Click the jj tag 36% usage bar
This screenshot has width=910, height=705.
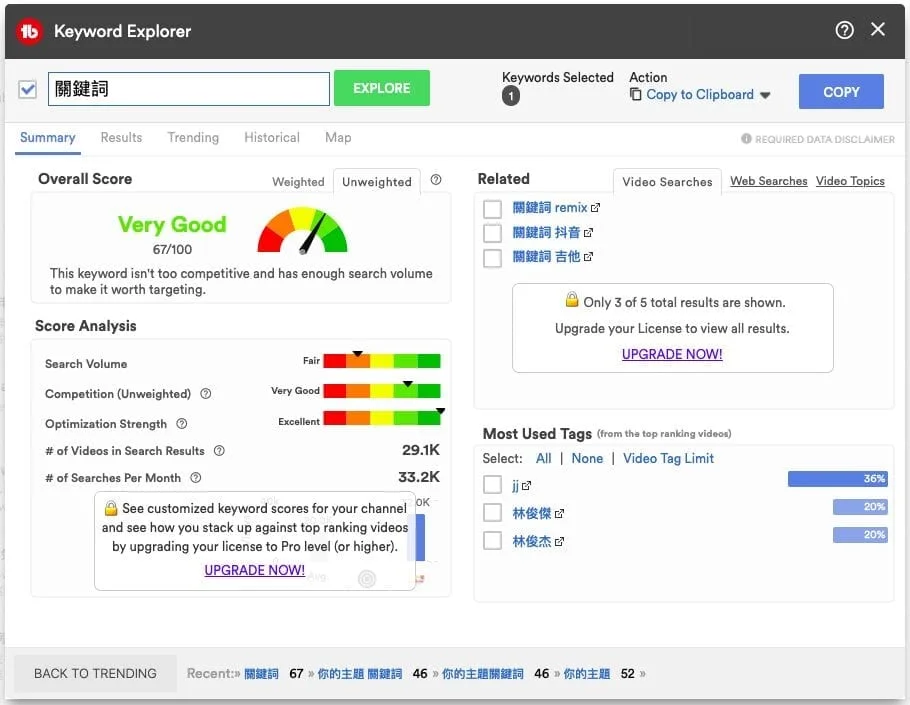tap(837, 479)
